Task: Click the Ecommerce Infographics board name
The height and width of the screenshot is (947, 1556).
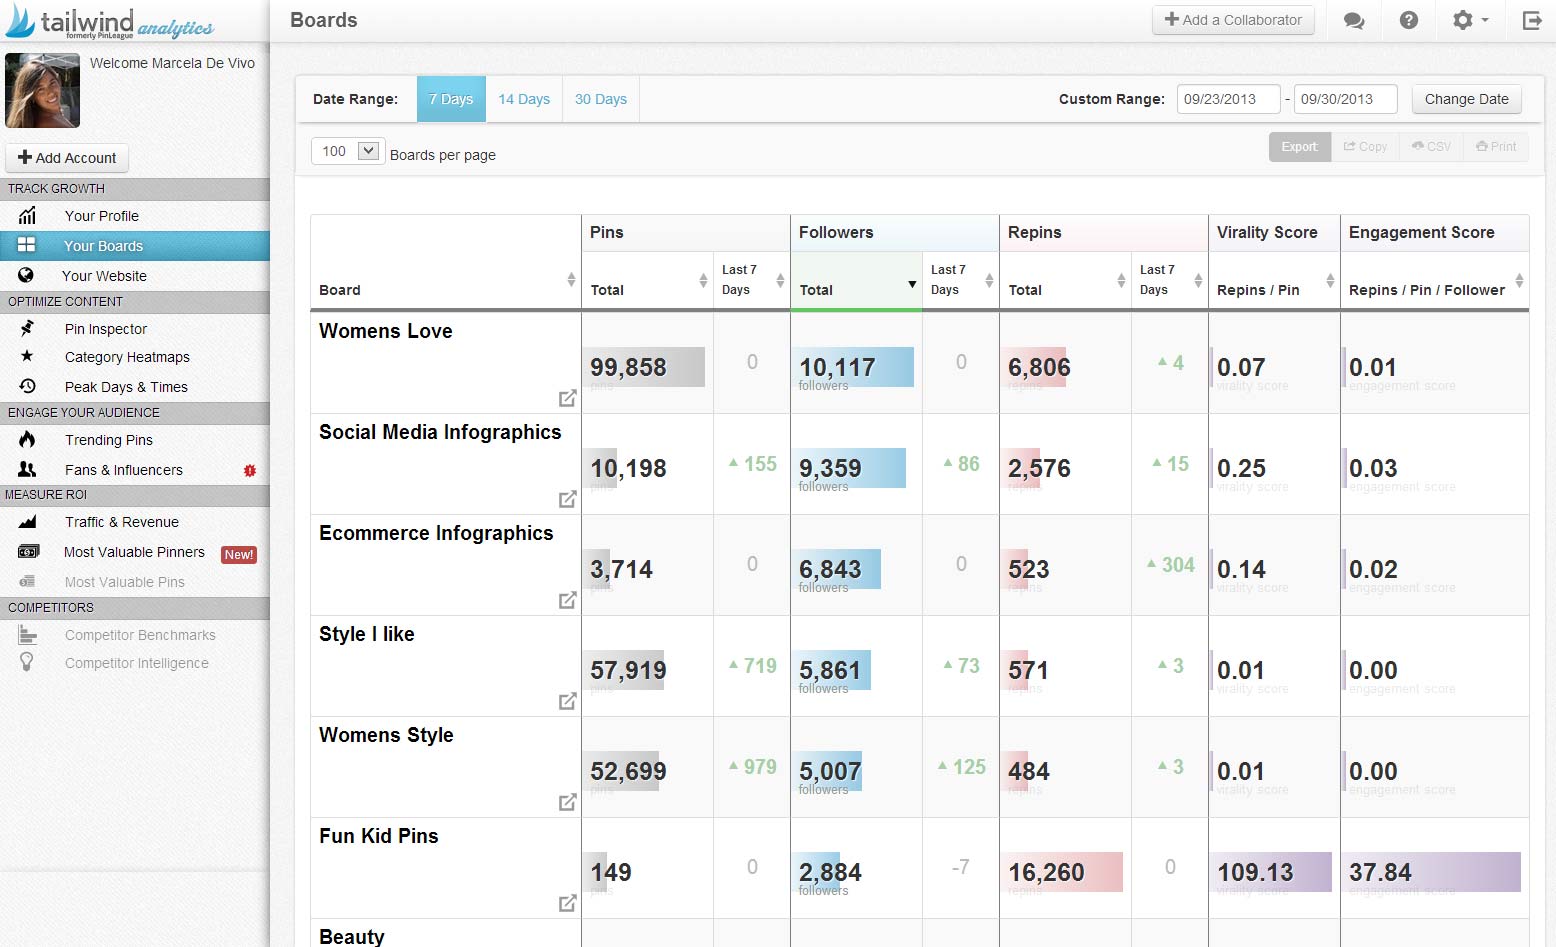Action: pos(436,533)
